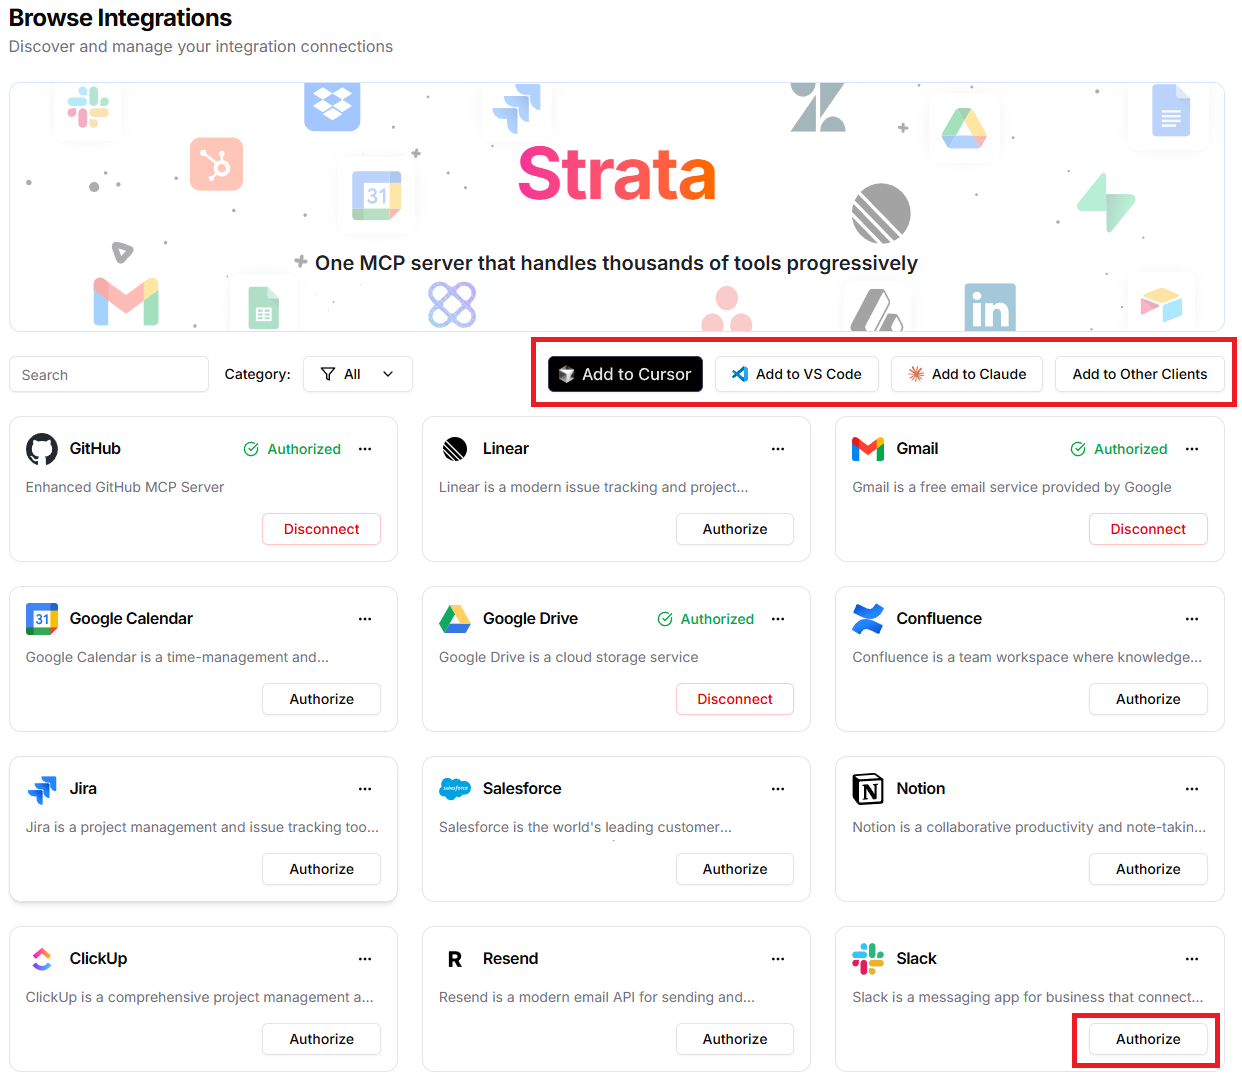
Task: Select the Linear app icon
Action: tap(455, 449)
